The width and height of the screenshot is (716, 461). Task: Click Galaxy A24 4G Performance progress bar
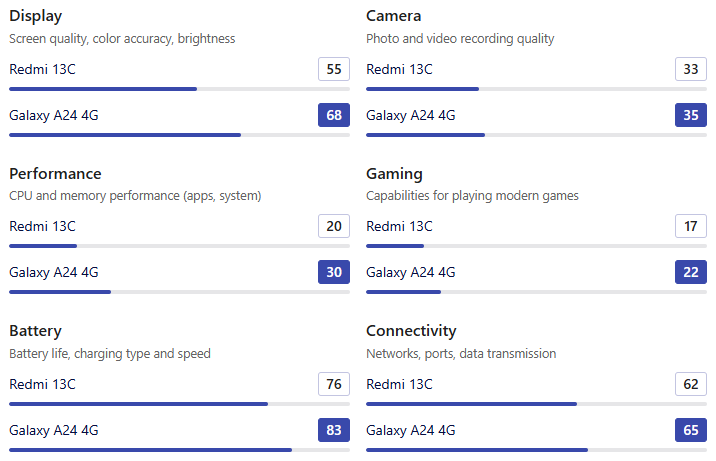click(179, 292)
